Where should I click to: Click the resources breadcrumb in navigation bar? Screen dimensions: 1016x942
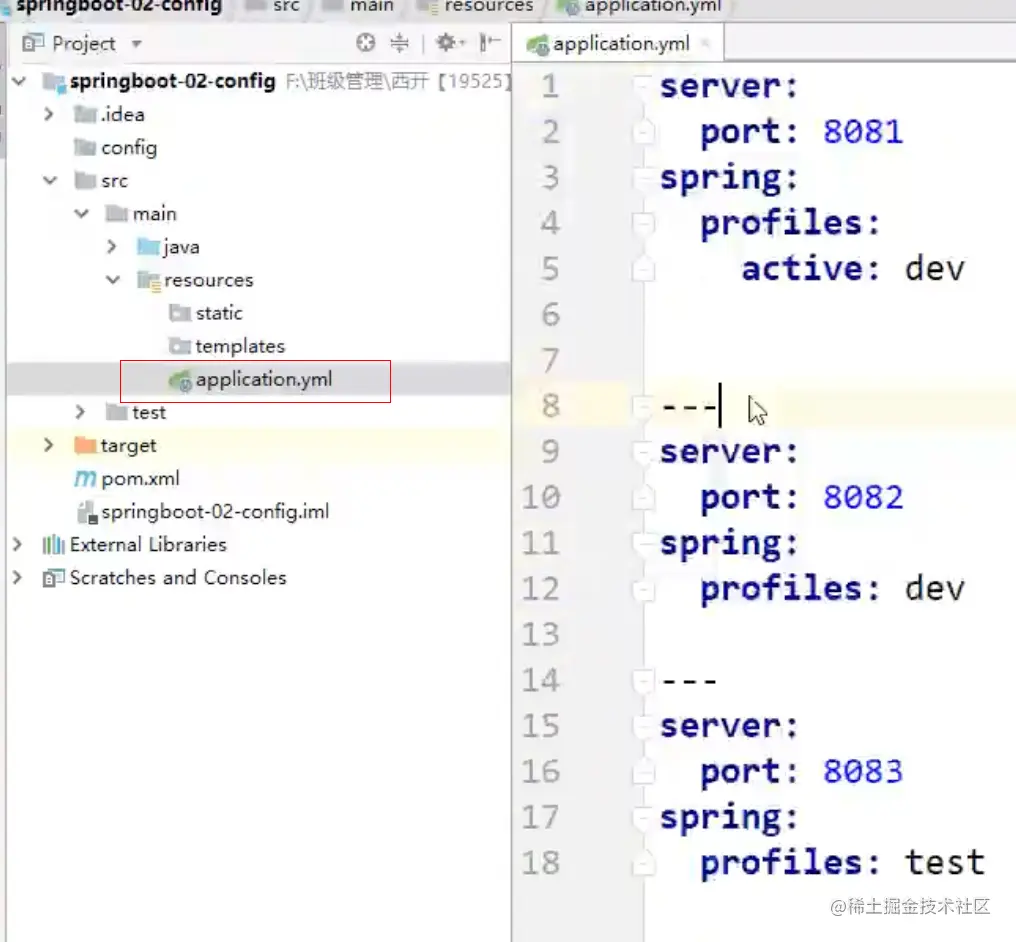tap(489, 6)
